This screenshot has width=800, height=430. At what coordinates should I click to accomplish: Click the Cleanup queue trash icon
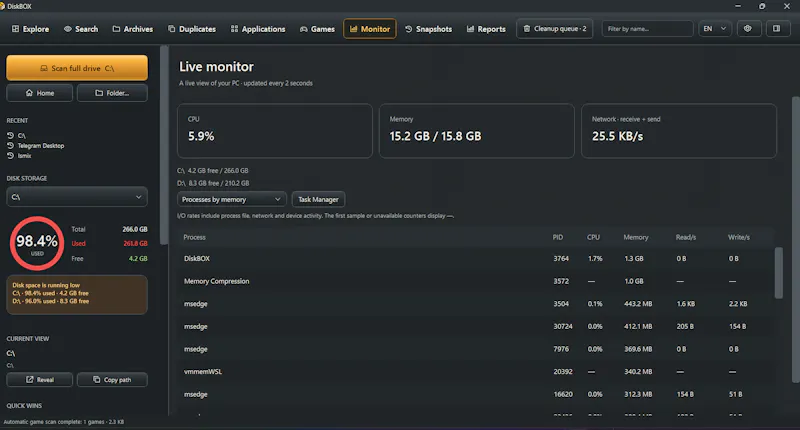[527, 29]
